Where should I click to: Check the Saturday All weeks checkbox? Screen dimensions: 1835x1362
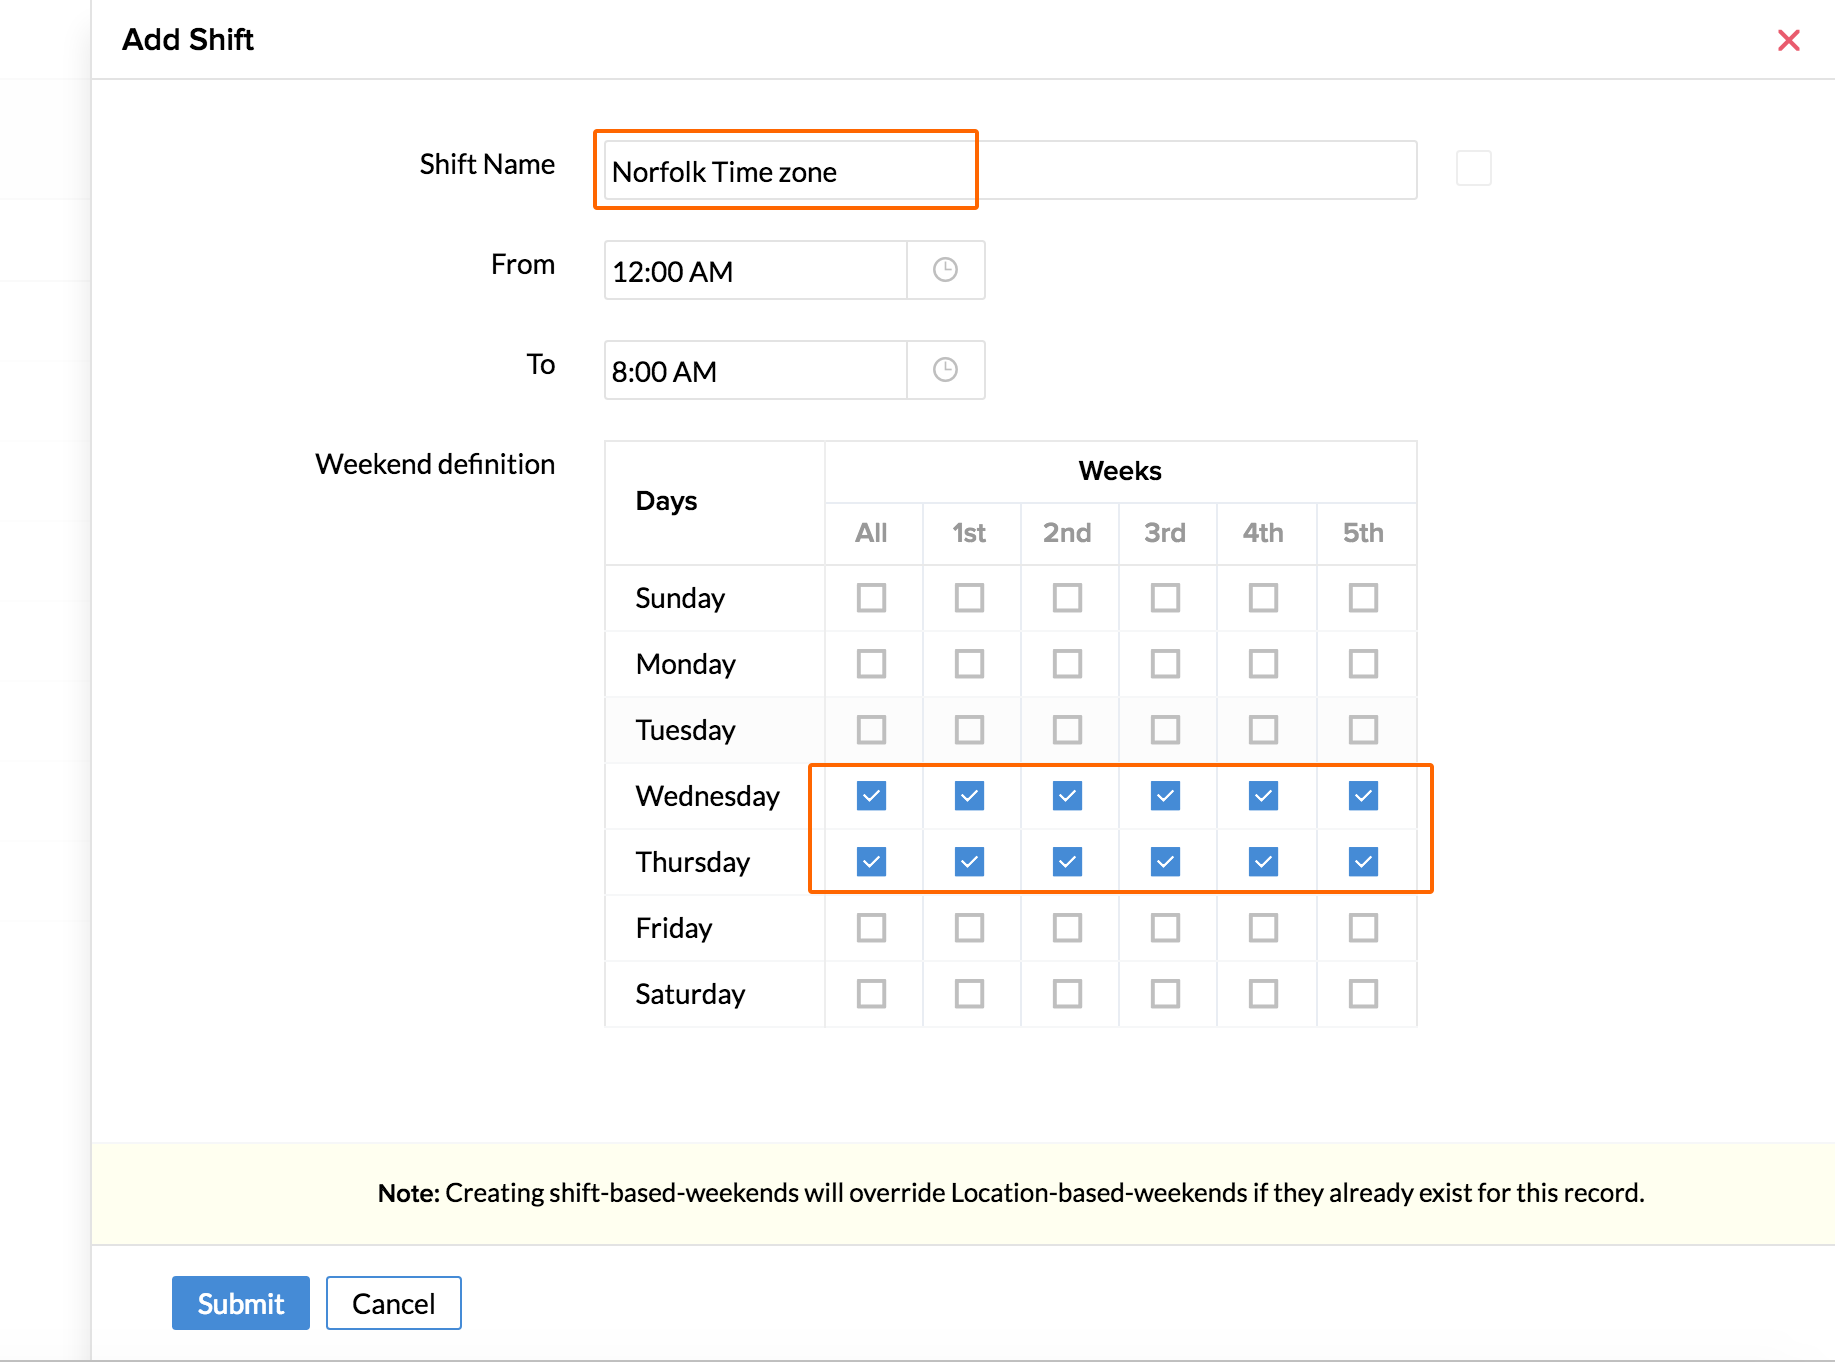pos(871,994)
